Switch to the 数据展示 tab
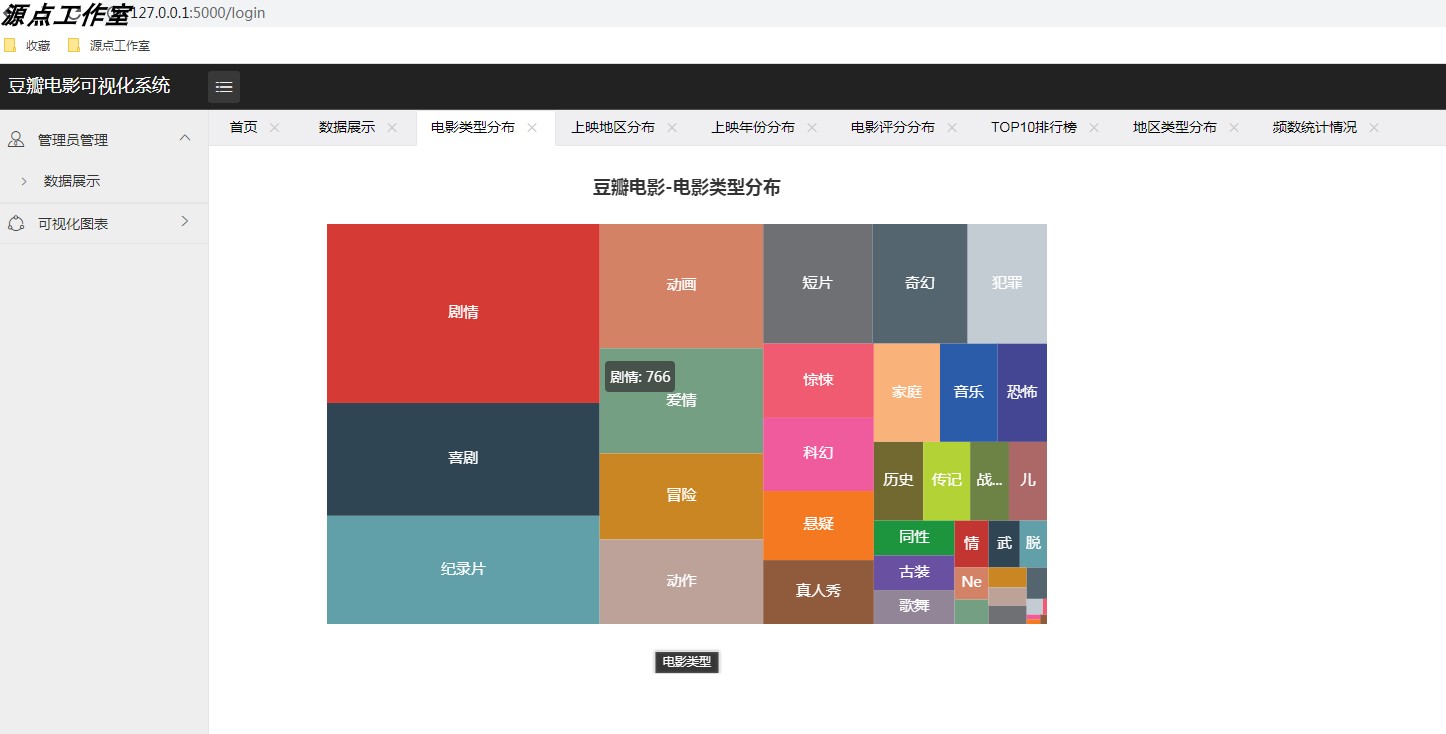Screen dimensions: 1446x734 click(x=347, y=127)
